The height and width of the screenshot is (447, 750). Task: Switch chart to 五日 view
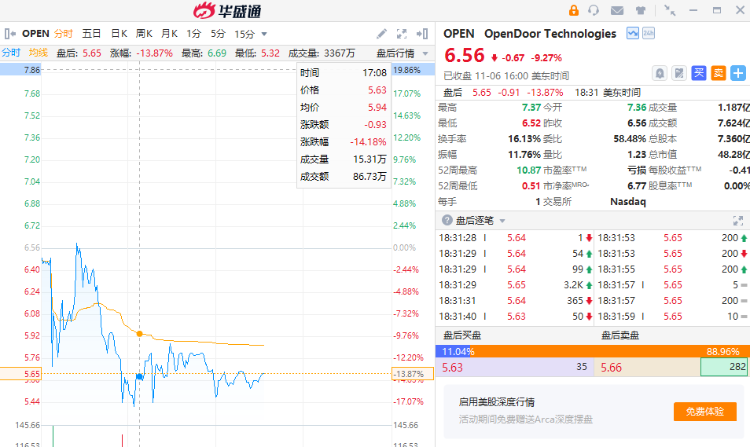[91, 33]
